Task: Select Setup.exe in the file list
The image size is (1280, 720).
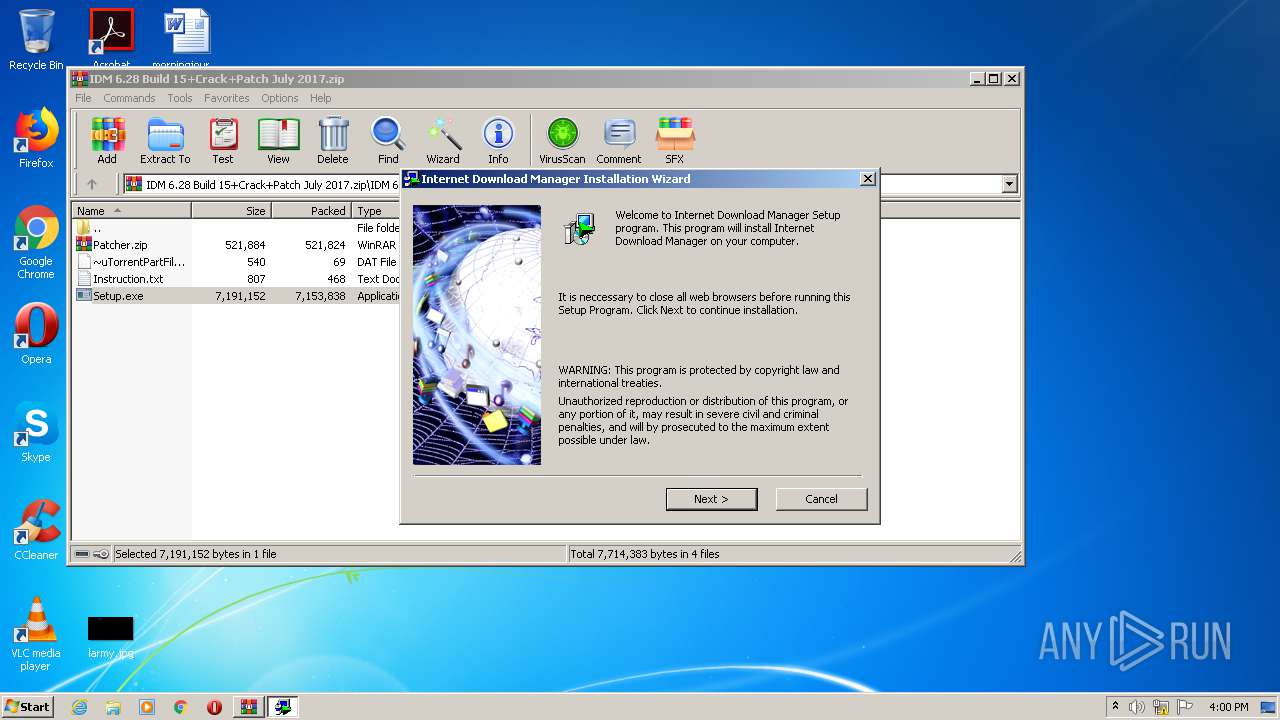Action: point(237,296)
